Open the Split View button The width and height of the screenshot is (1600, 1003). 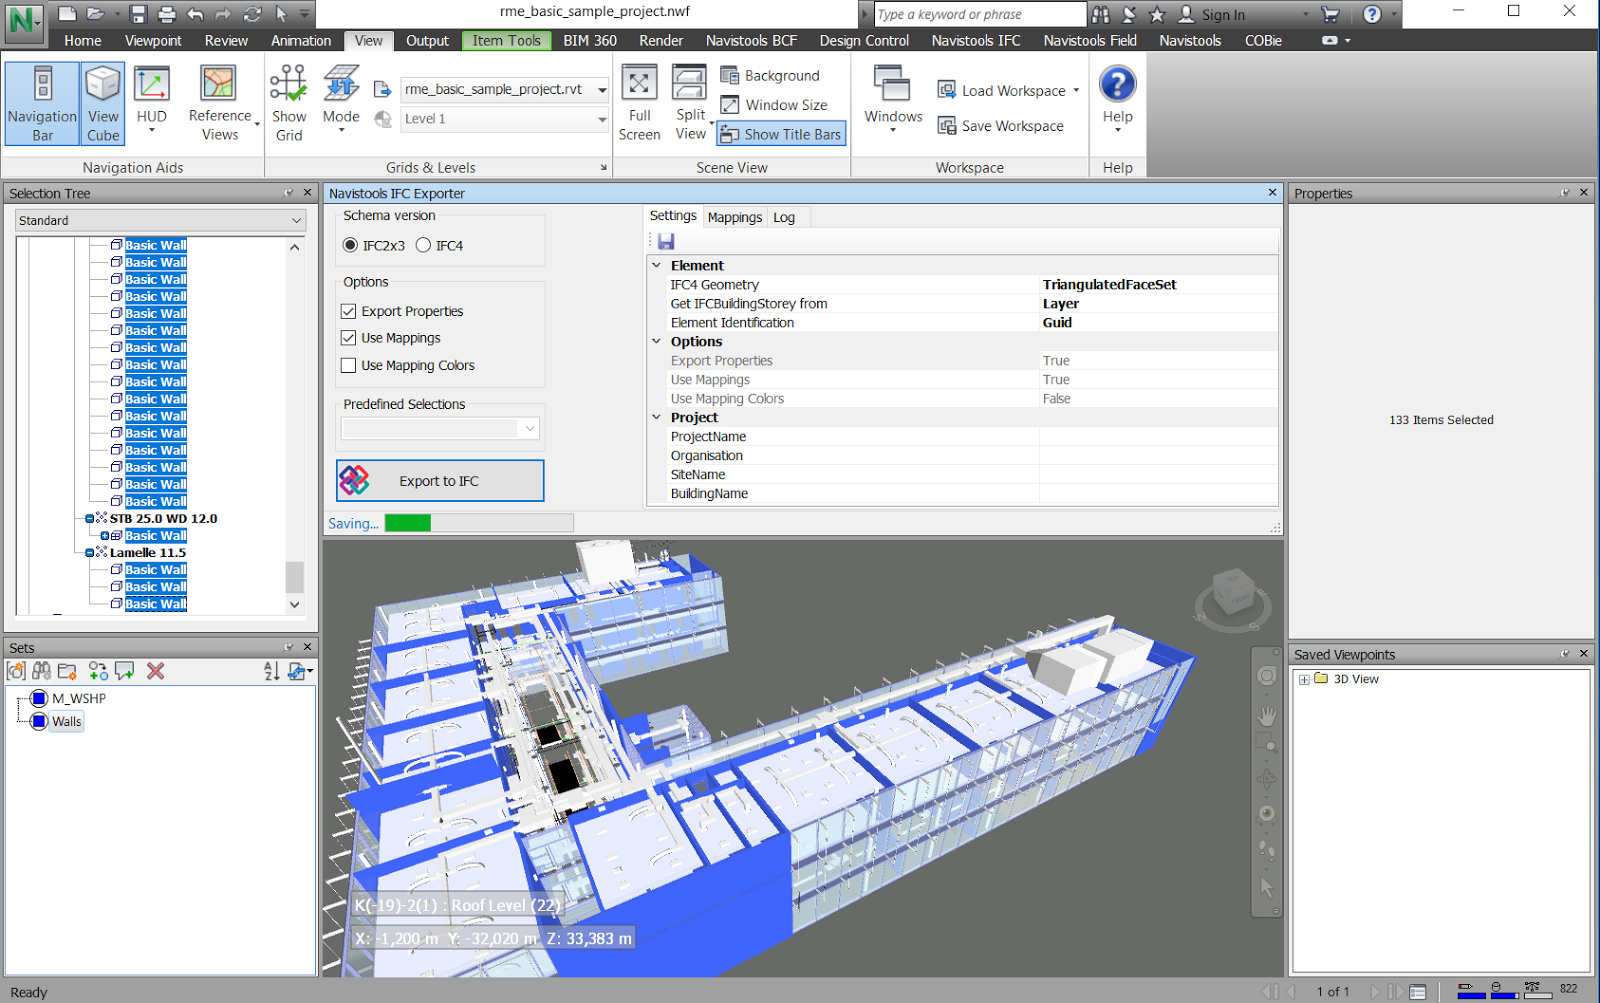point(690,104)
